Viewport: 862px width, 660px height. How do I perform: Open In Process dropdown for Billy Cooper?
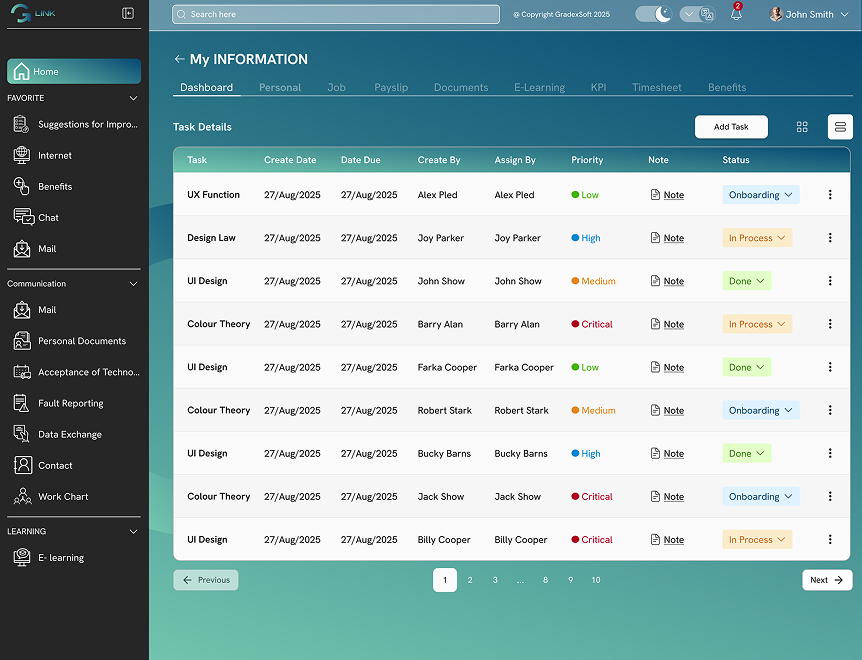coord(757,539)
